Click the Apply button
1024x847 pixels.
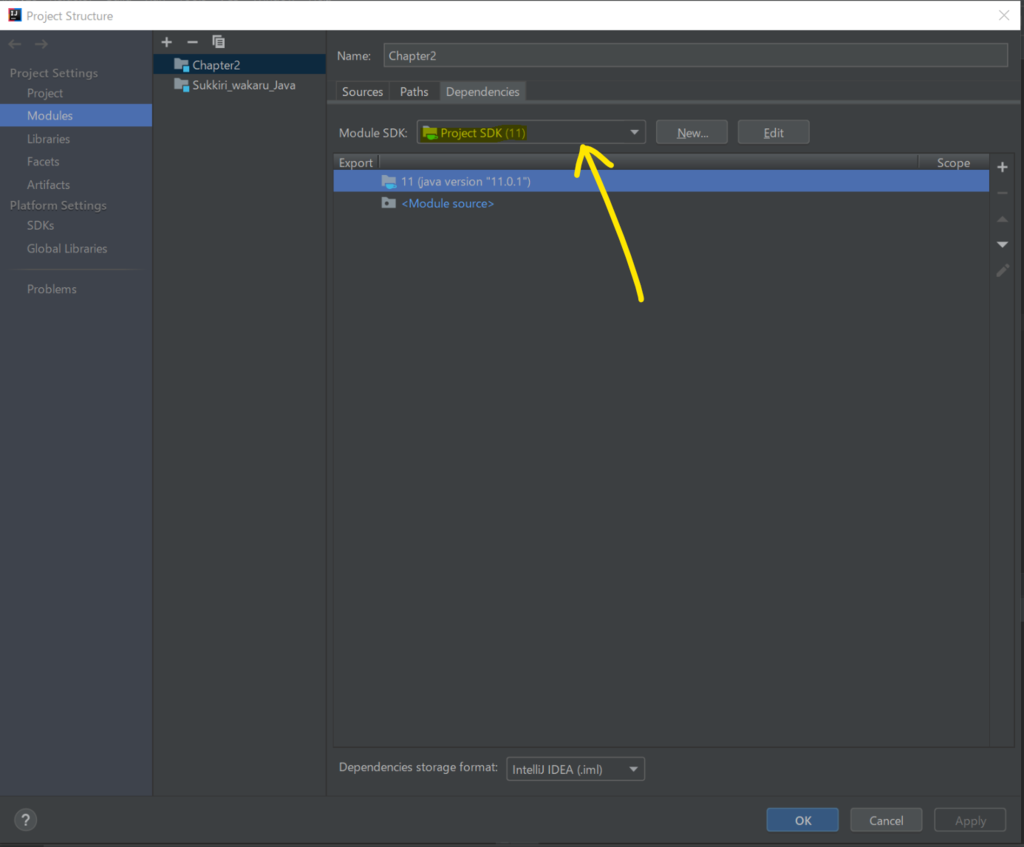pyautogui.click(x=970, y=820)
